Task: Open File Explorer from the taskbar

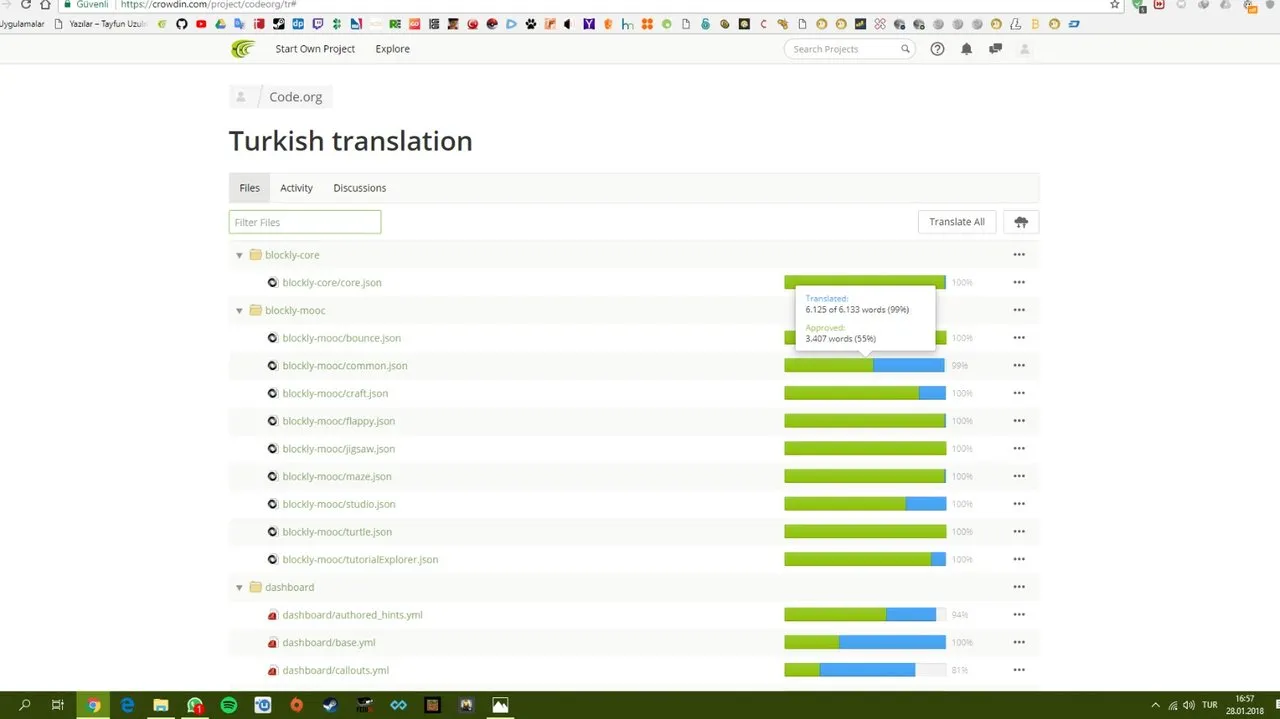Action: (161, 705)
